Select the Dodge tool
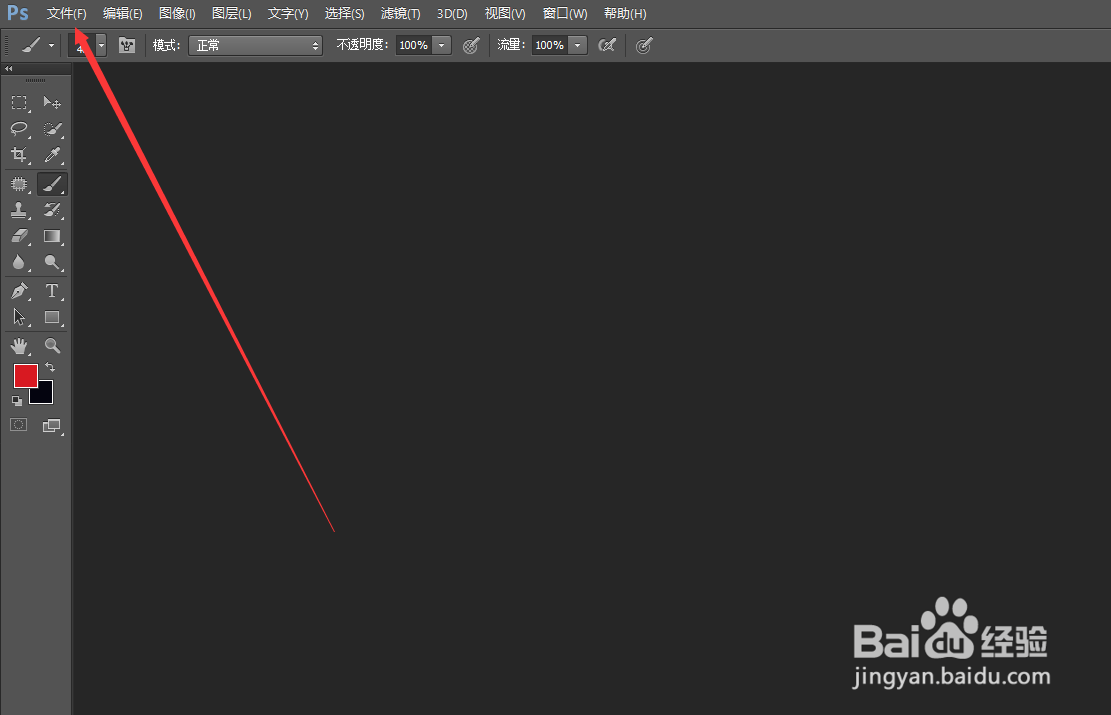 52,262
